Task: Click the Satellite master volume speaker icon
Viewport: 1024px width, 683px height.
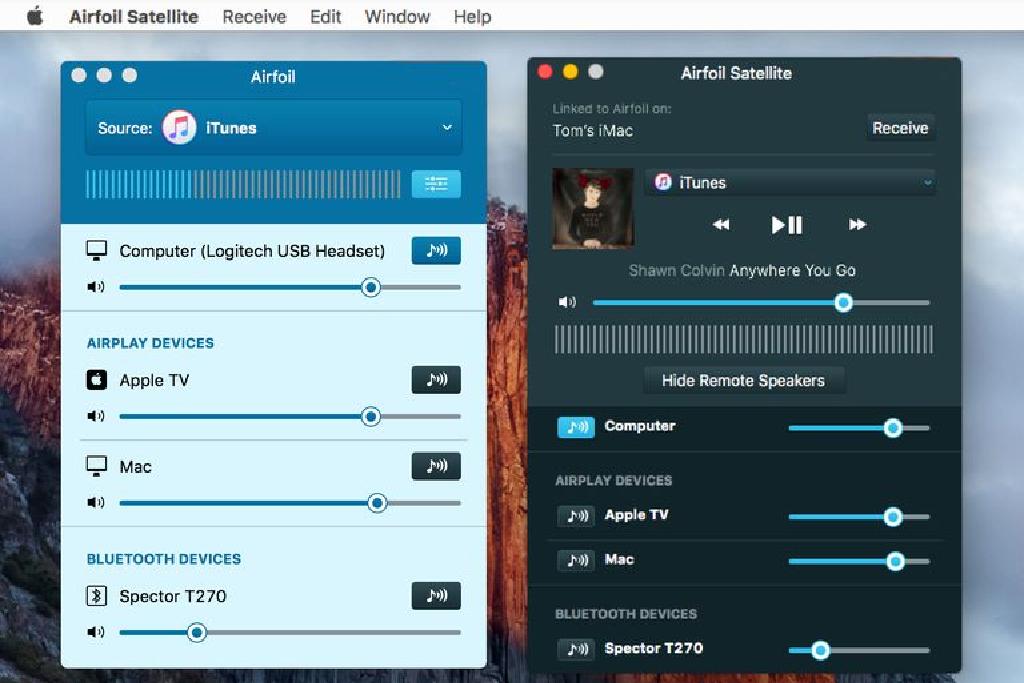Action: (x=567, y=302)
